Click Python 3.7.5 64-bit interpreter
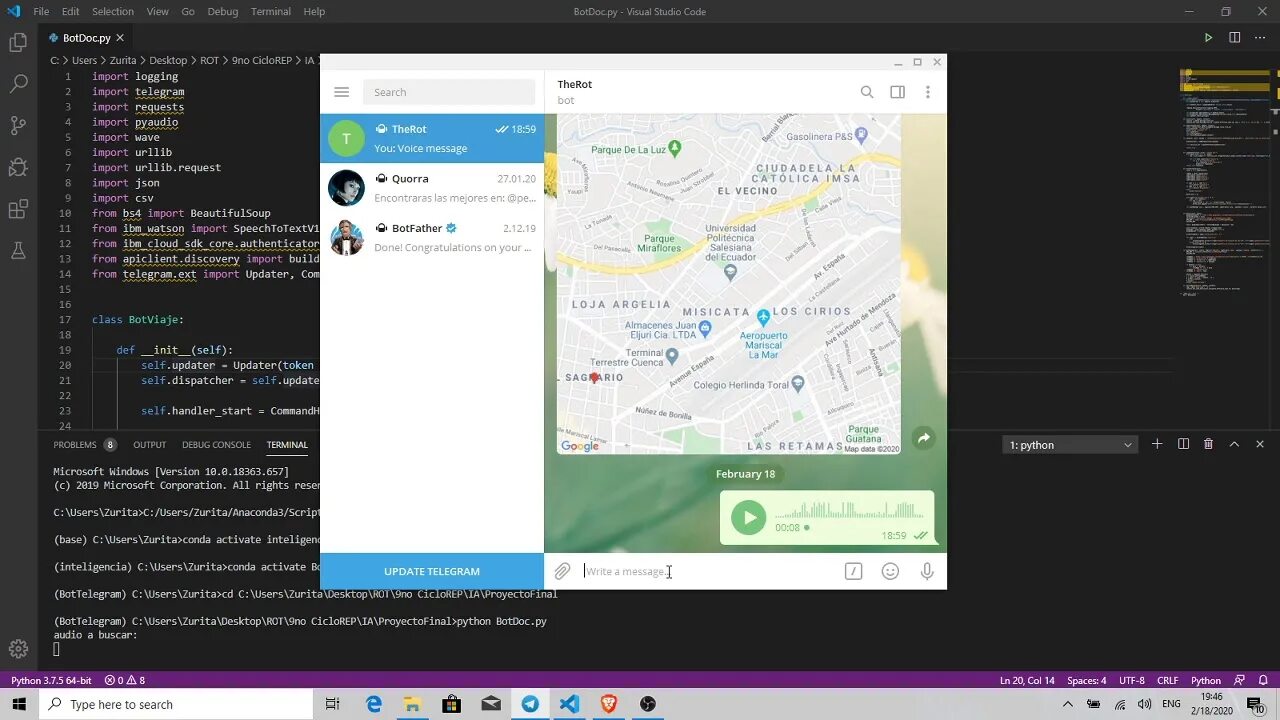Screen dimensions: 1280x720 coord(51,680)
